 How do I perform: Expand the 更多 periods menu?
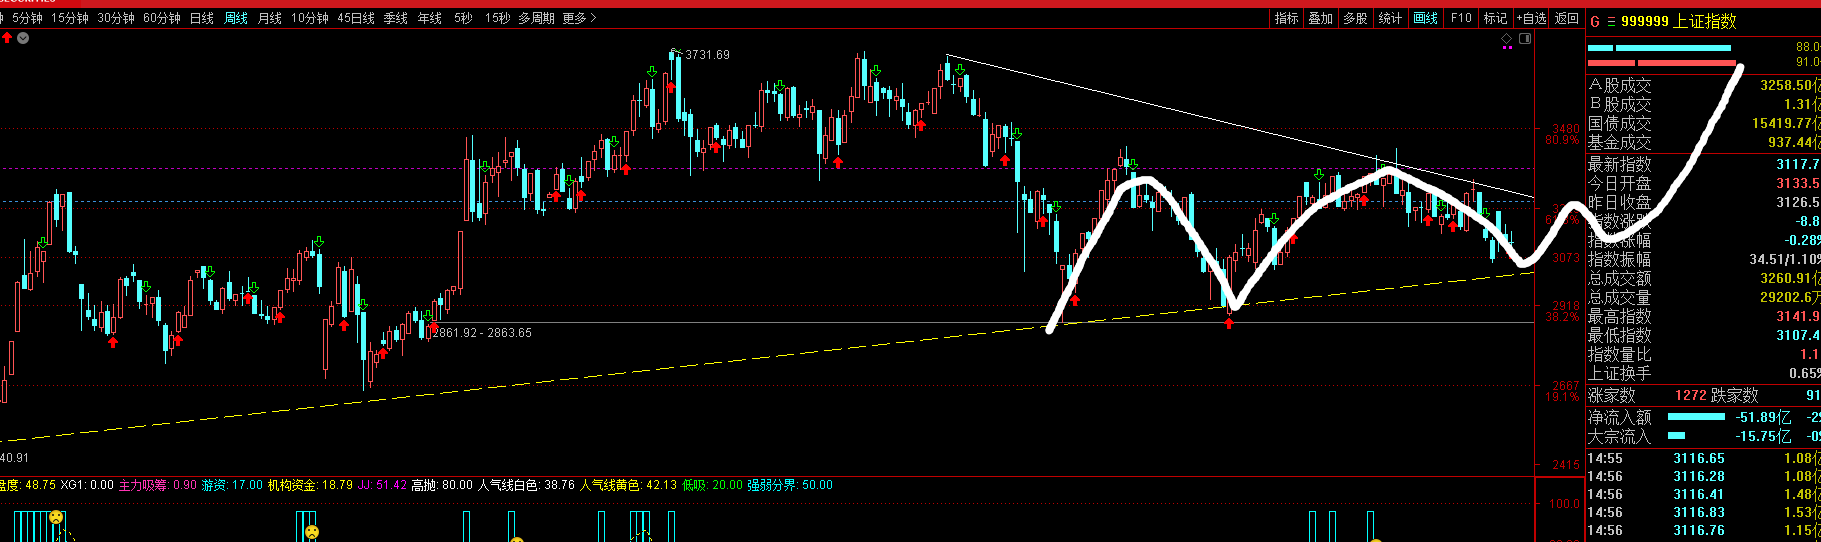click(579, 18)
